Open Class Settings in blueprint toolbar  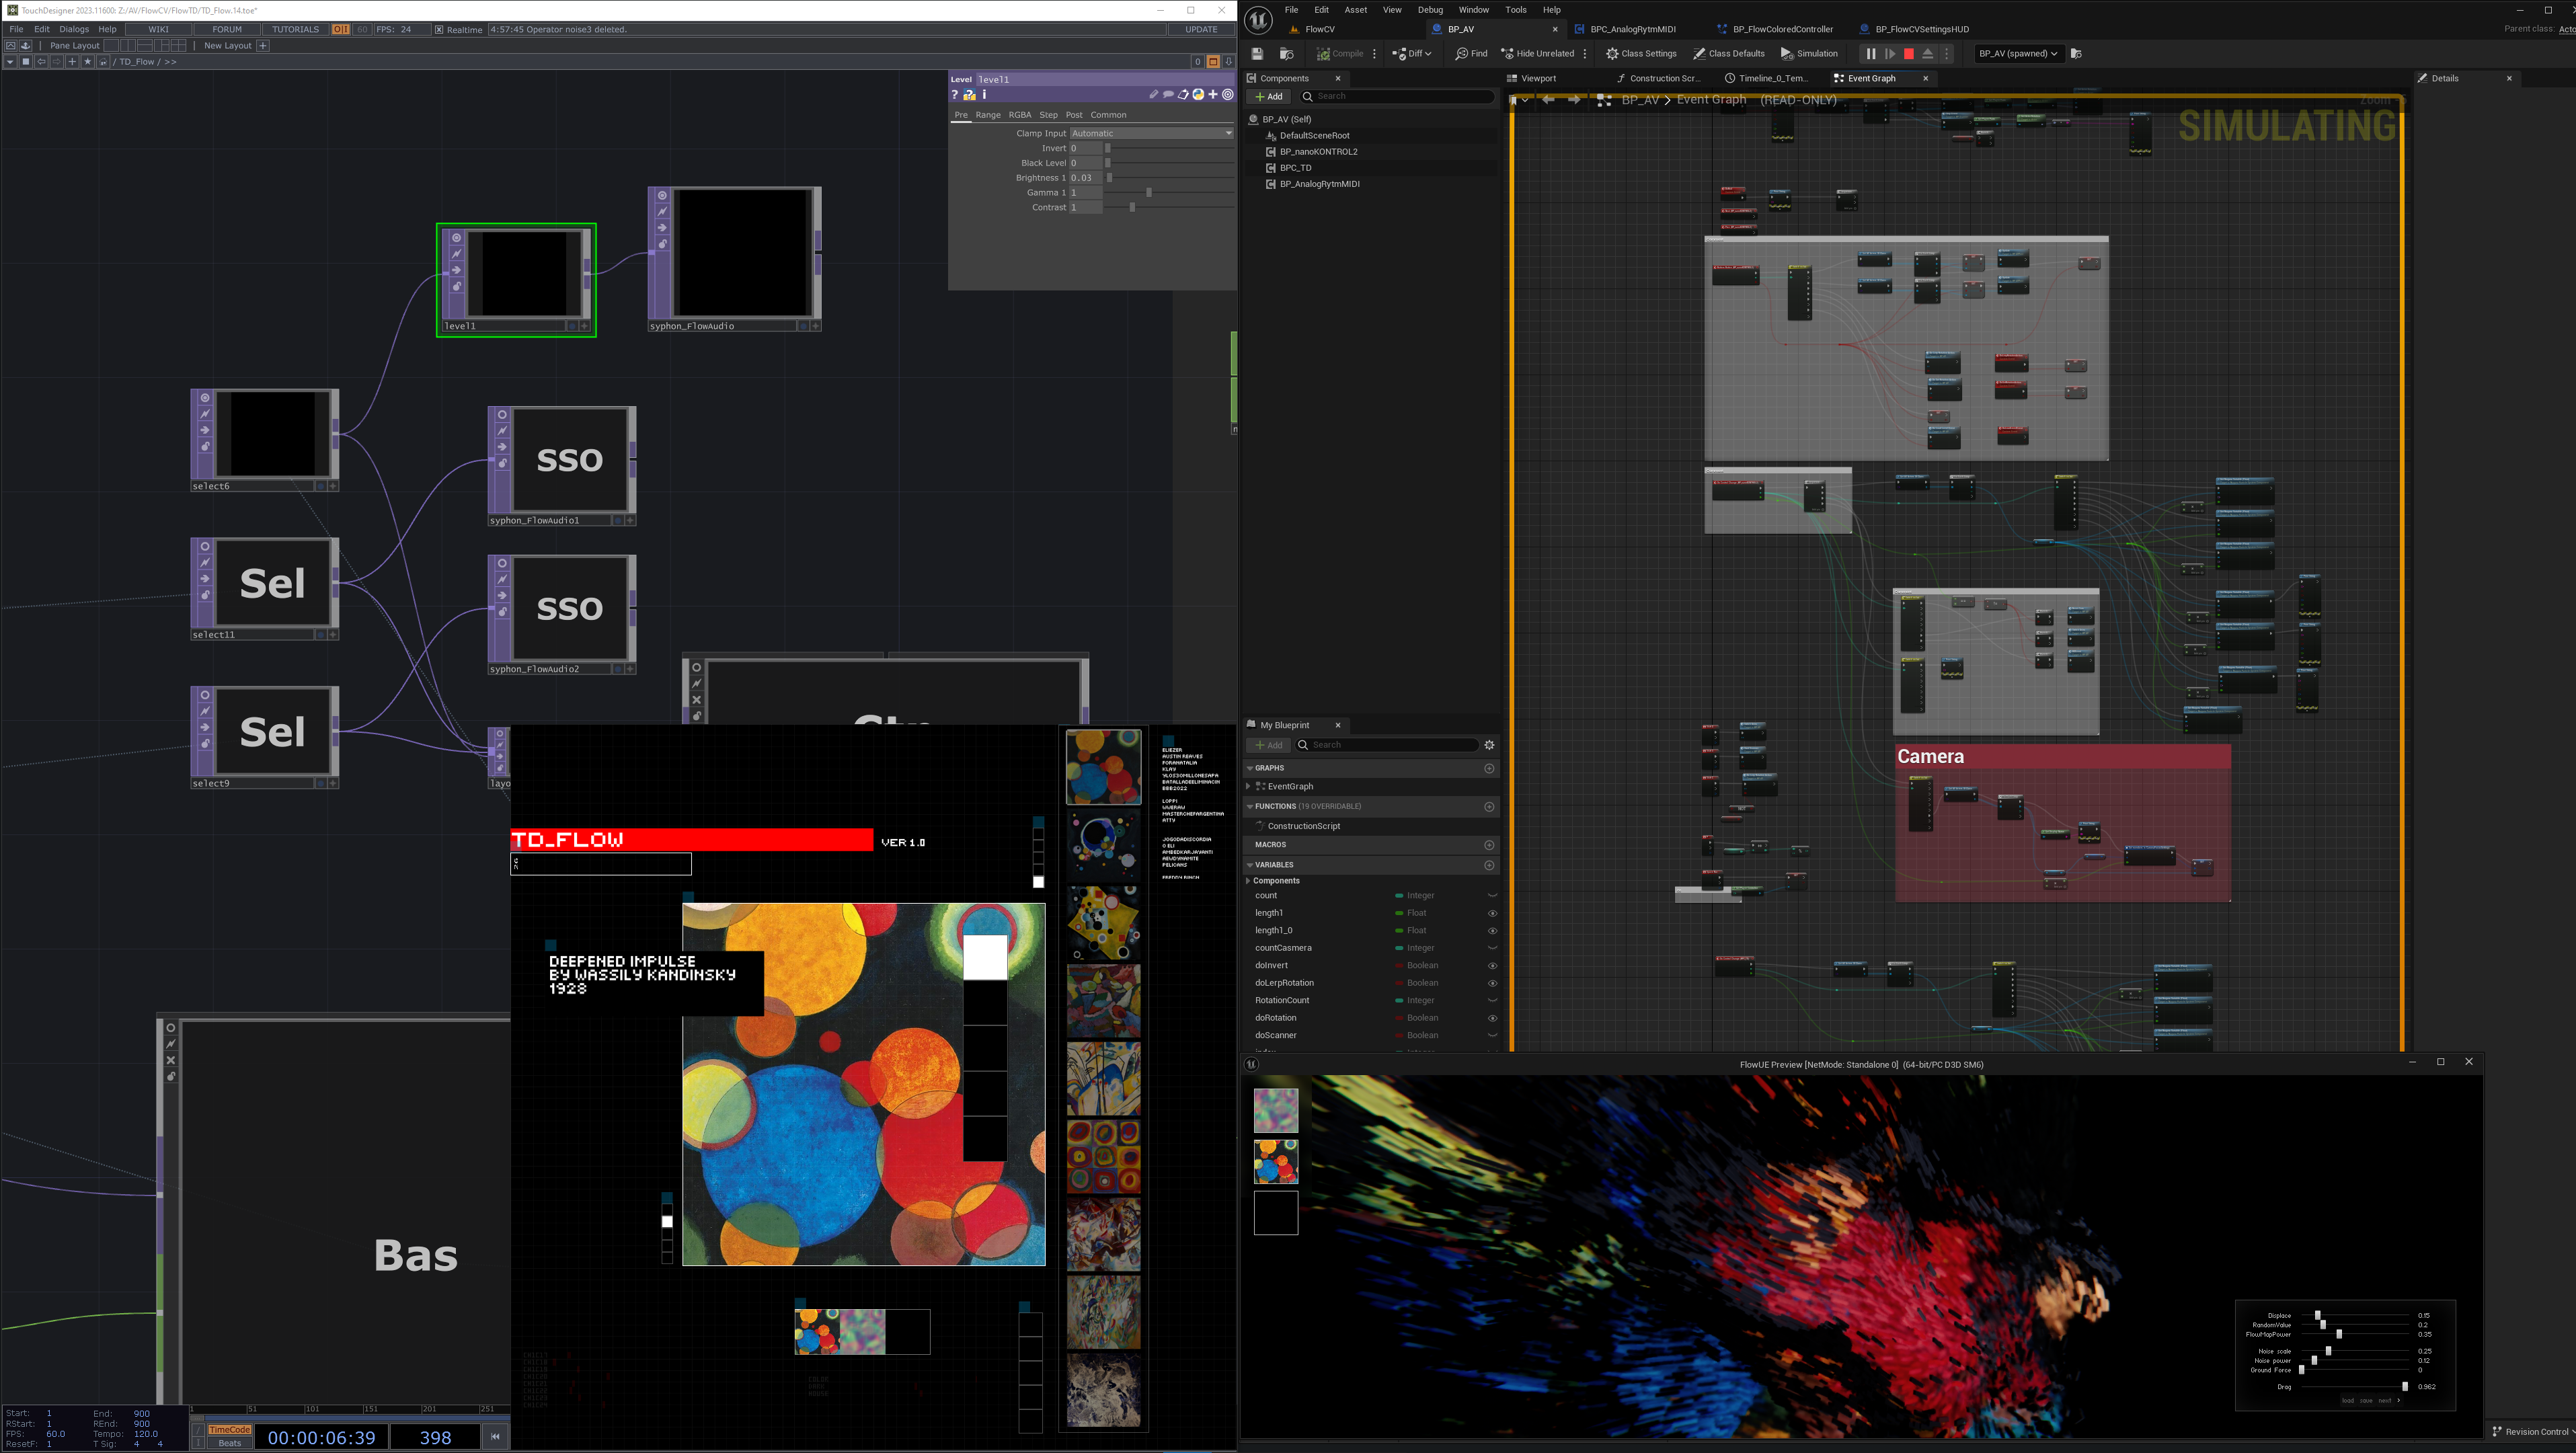pos(1641,54)
